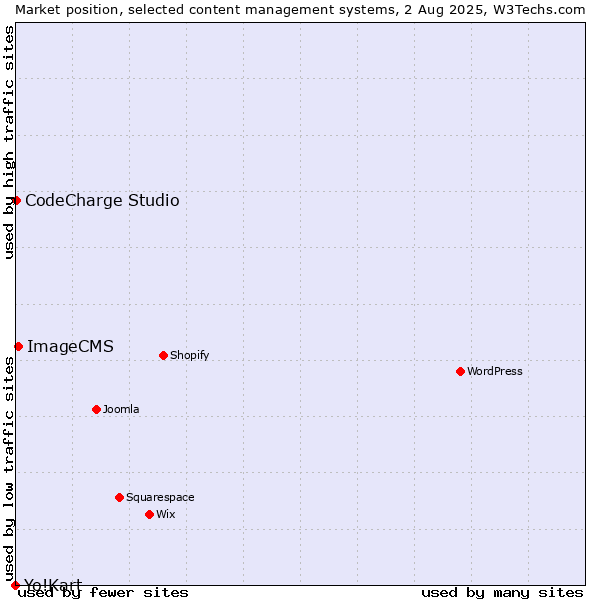Click the 'Joomla' label

pos(121,409)
